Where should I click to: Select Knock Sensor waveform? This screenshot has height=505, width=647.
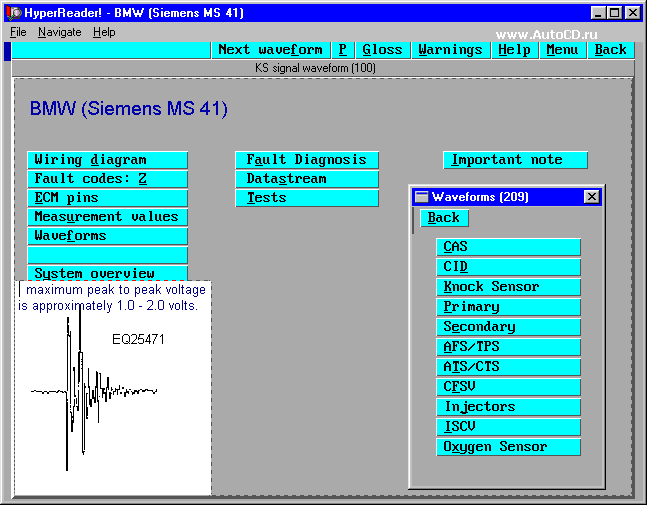508,287
